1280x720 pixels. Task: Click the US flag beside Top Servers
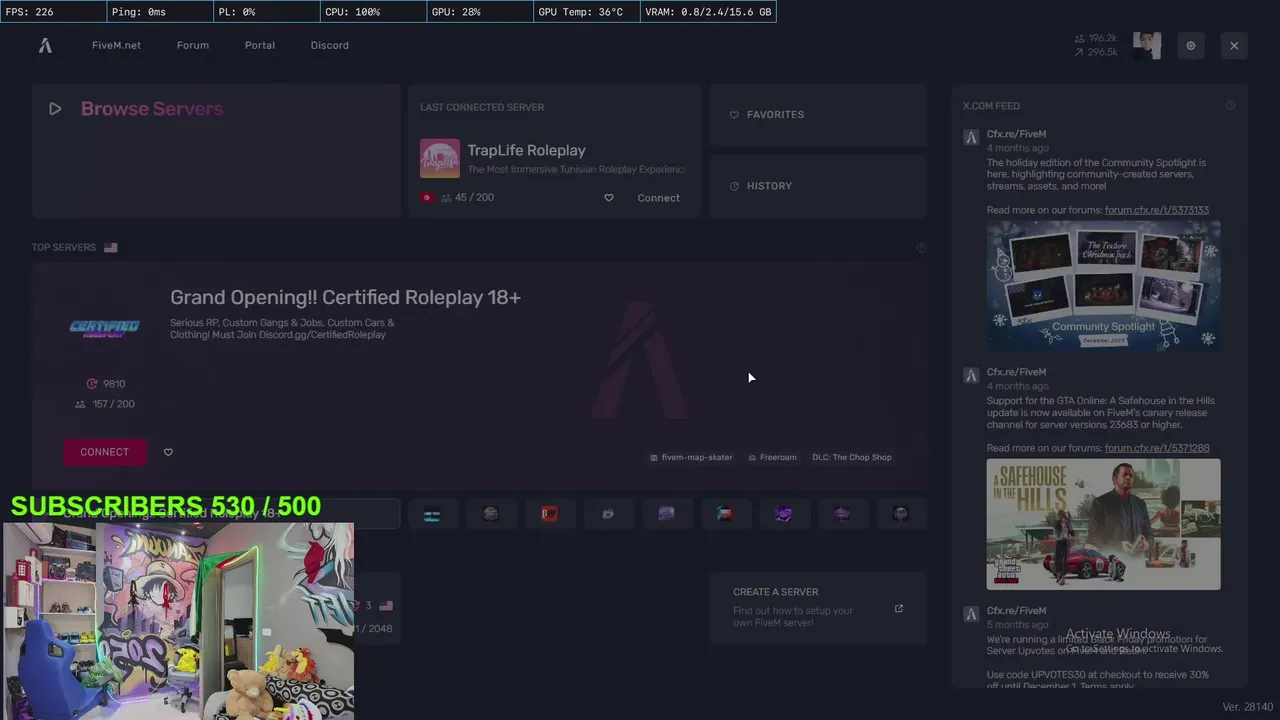pyautogui.click(x=110, y=248)
